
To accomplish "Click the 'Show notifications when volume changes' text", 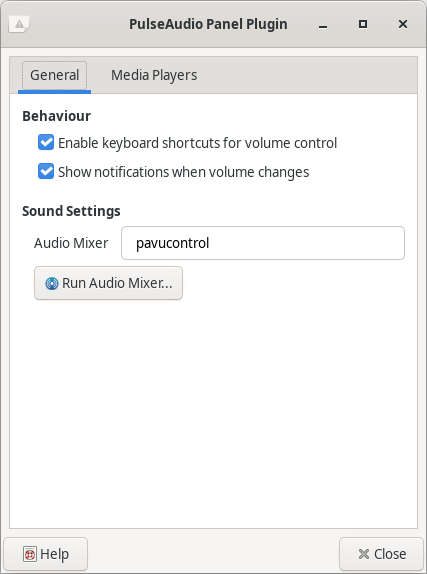I will [x=183, y=172].
